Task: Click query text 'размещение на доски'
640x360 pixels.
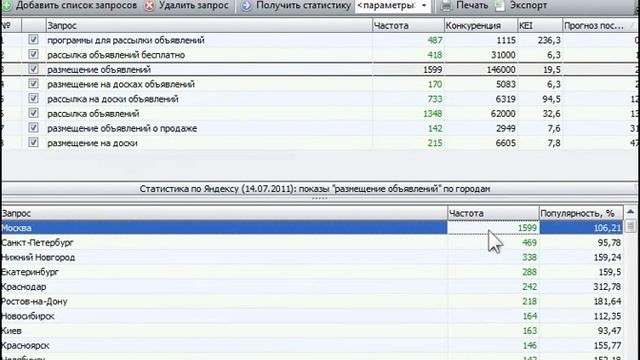Action: point(92,143)
